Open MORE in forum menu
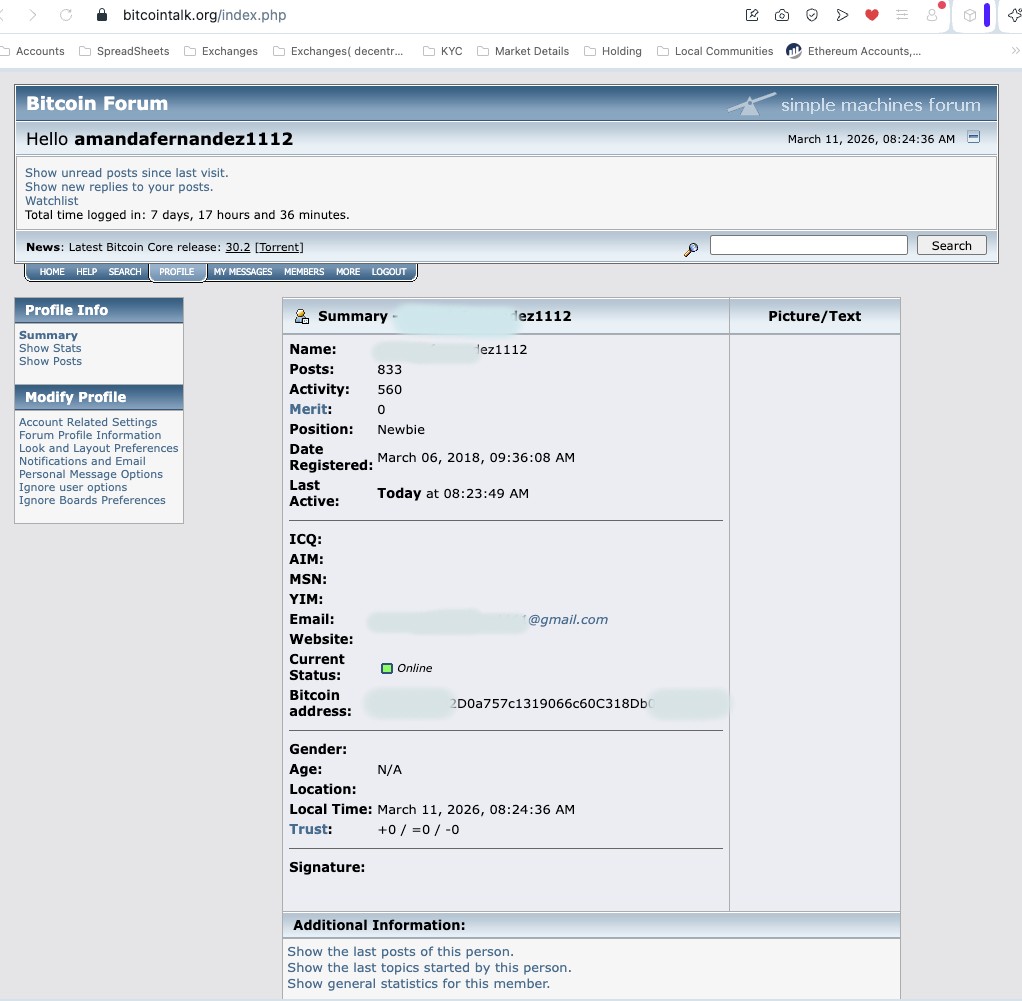This screenshot has width=1022, height=1001. tap(348, 272)
